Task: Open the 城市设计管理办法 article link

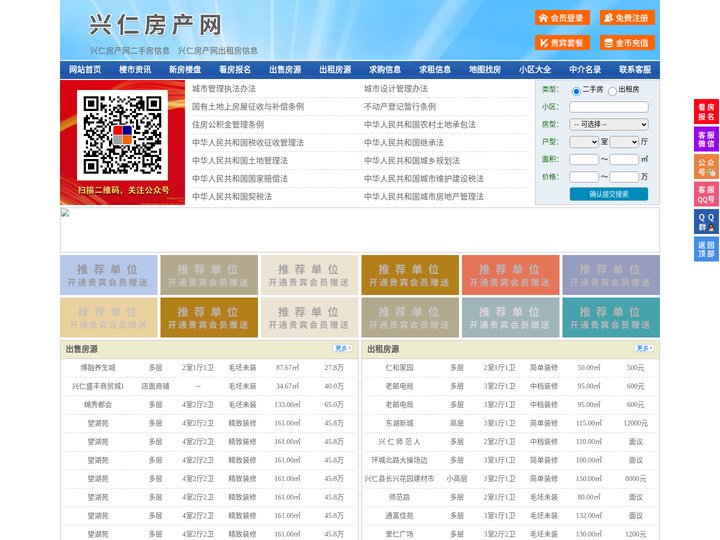Action: tap(396, 89)
